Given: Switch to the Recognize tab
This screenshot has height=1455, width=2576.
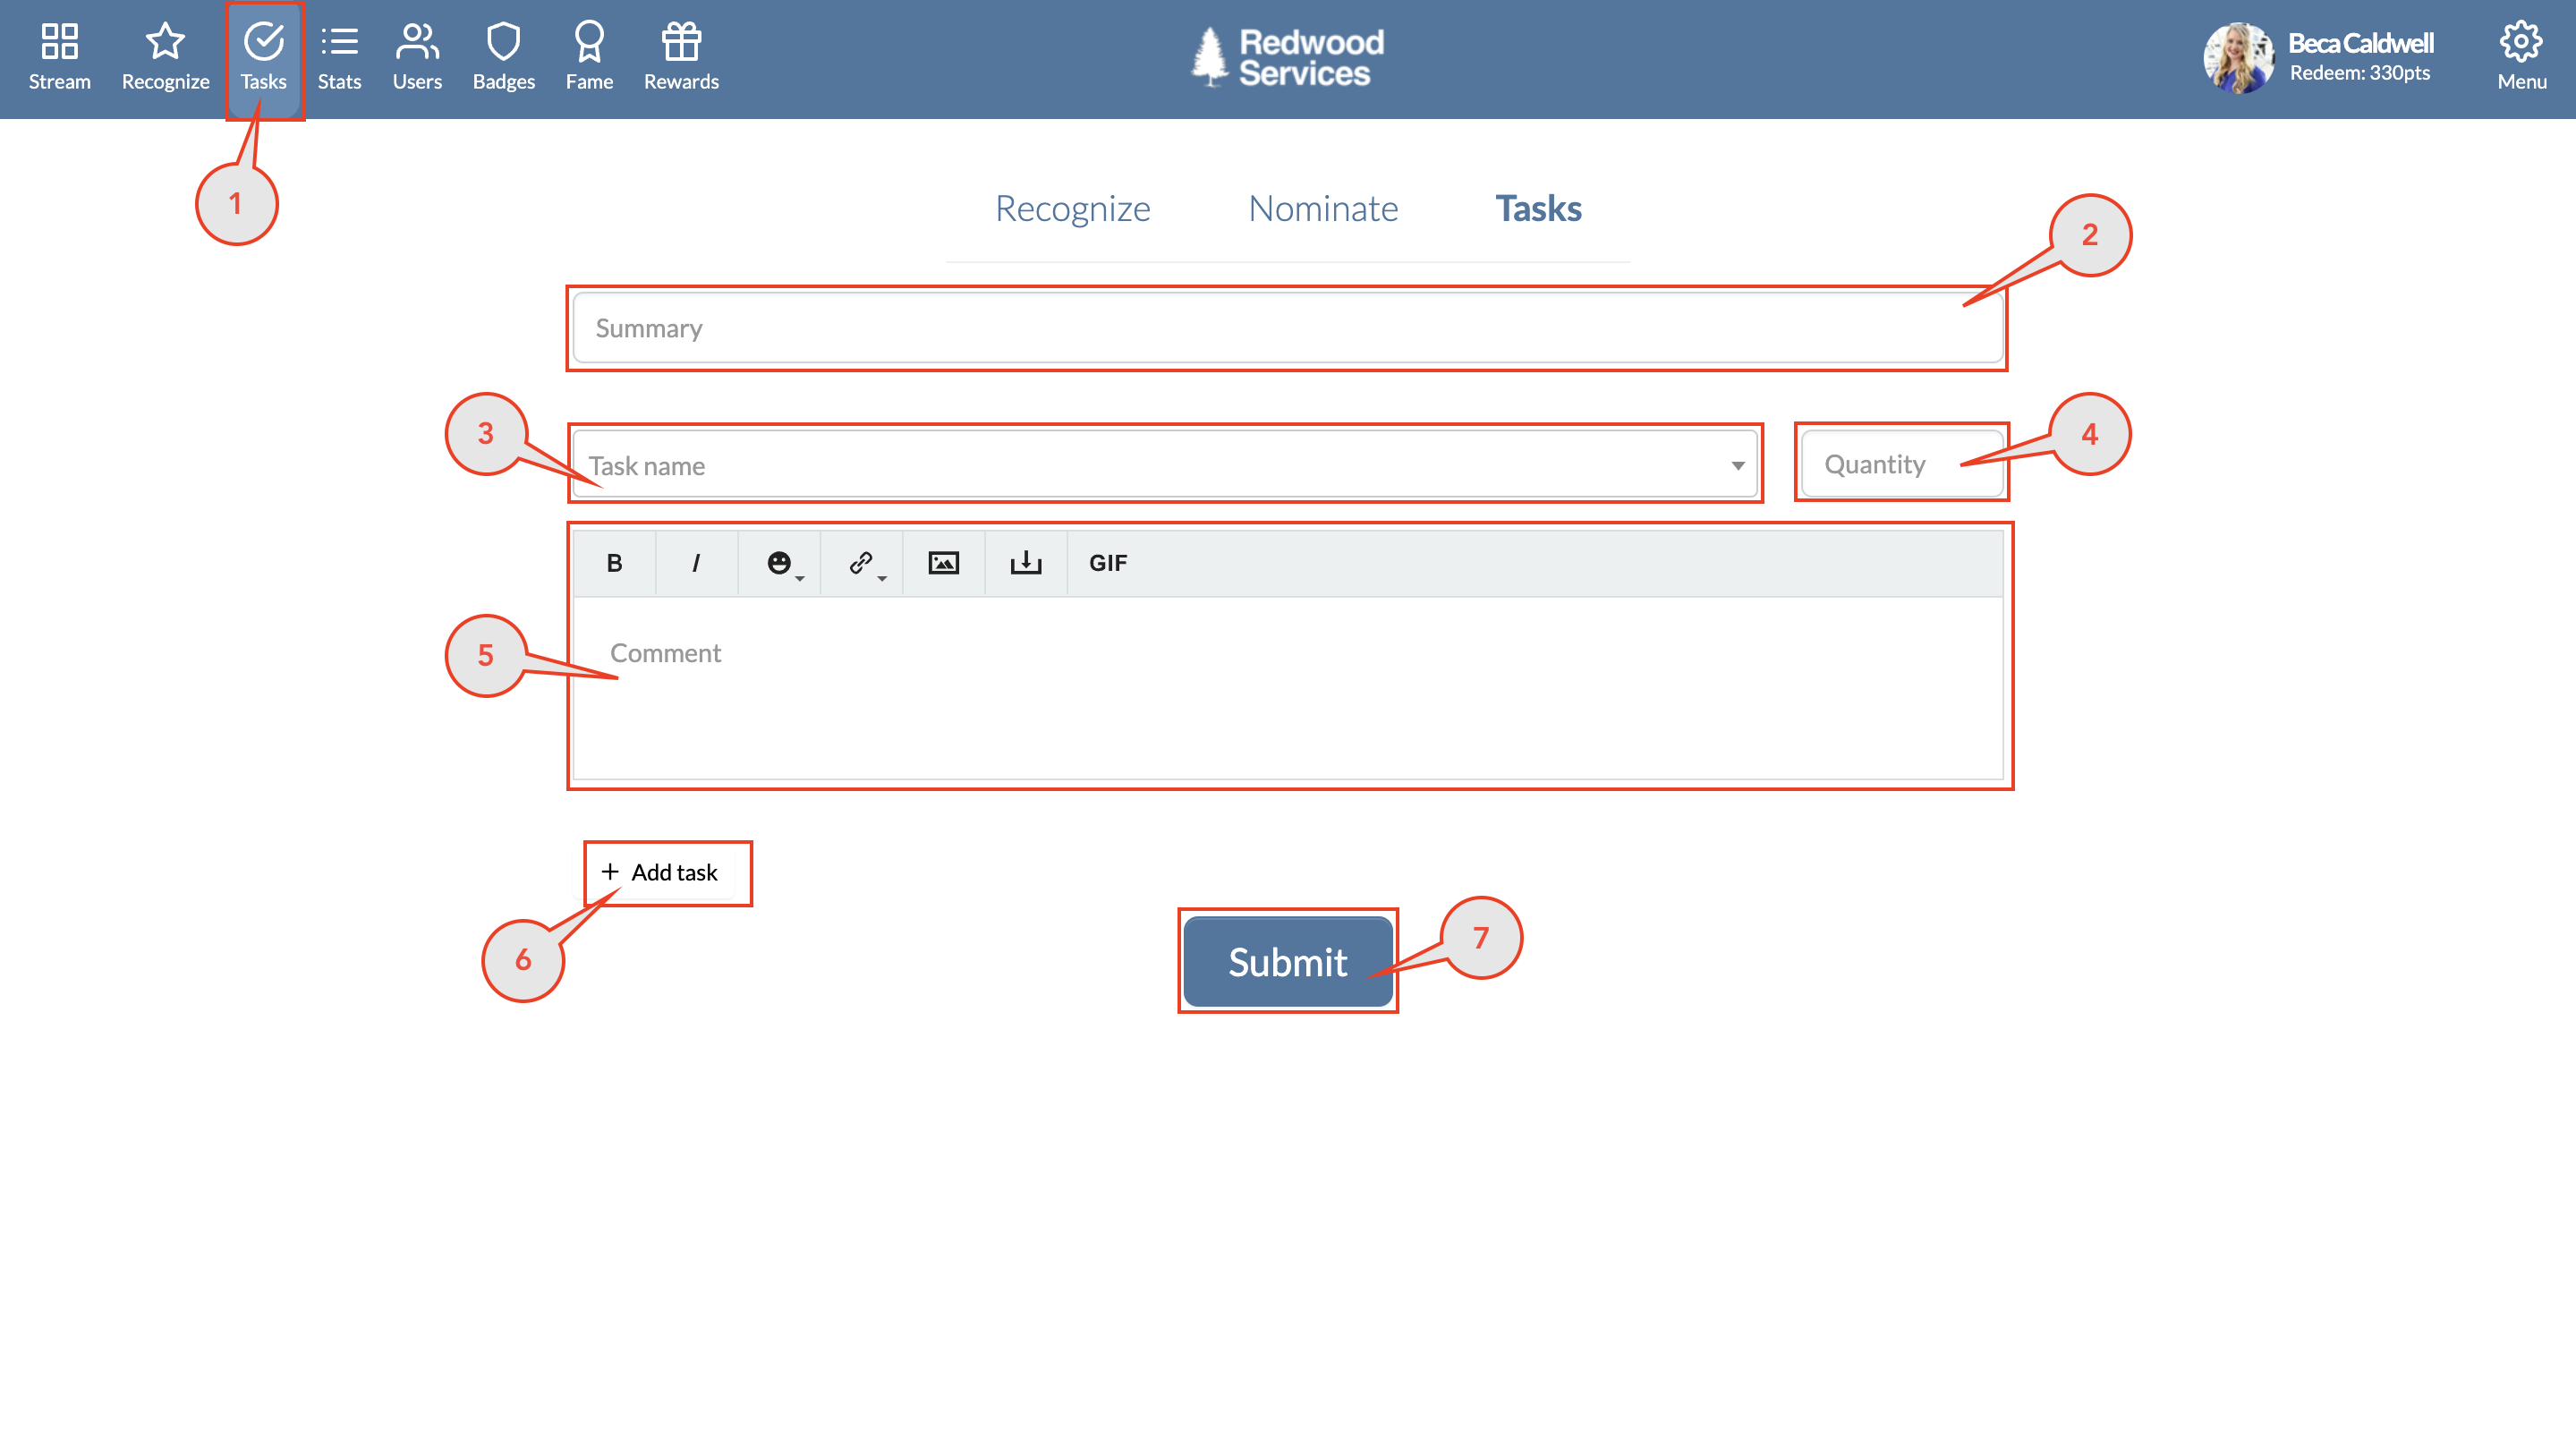Looking at the screenshot, I should 1072,209.
